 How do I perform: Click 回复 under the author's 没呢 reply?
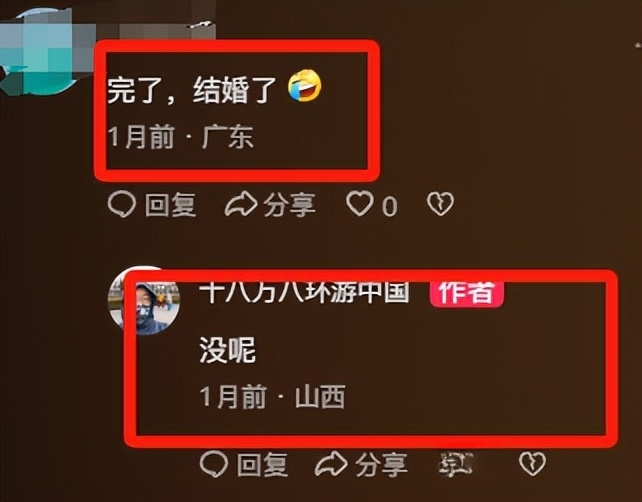pos(262,465)
